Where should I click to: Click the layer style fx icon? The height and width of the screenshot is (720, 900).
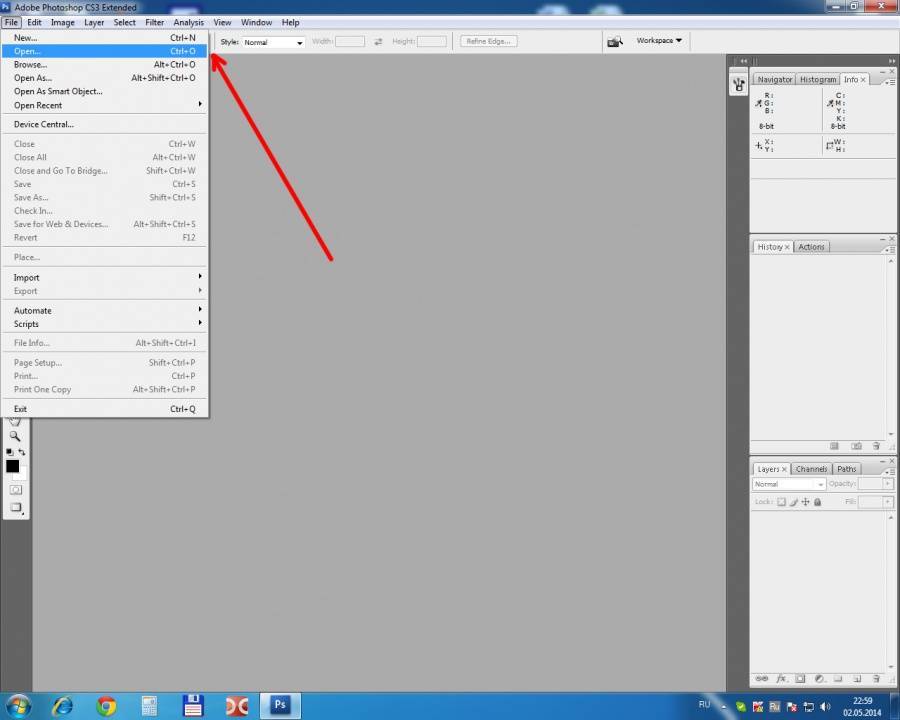(x=781, y=678)
